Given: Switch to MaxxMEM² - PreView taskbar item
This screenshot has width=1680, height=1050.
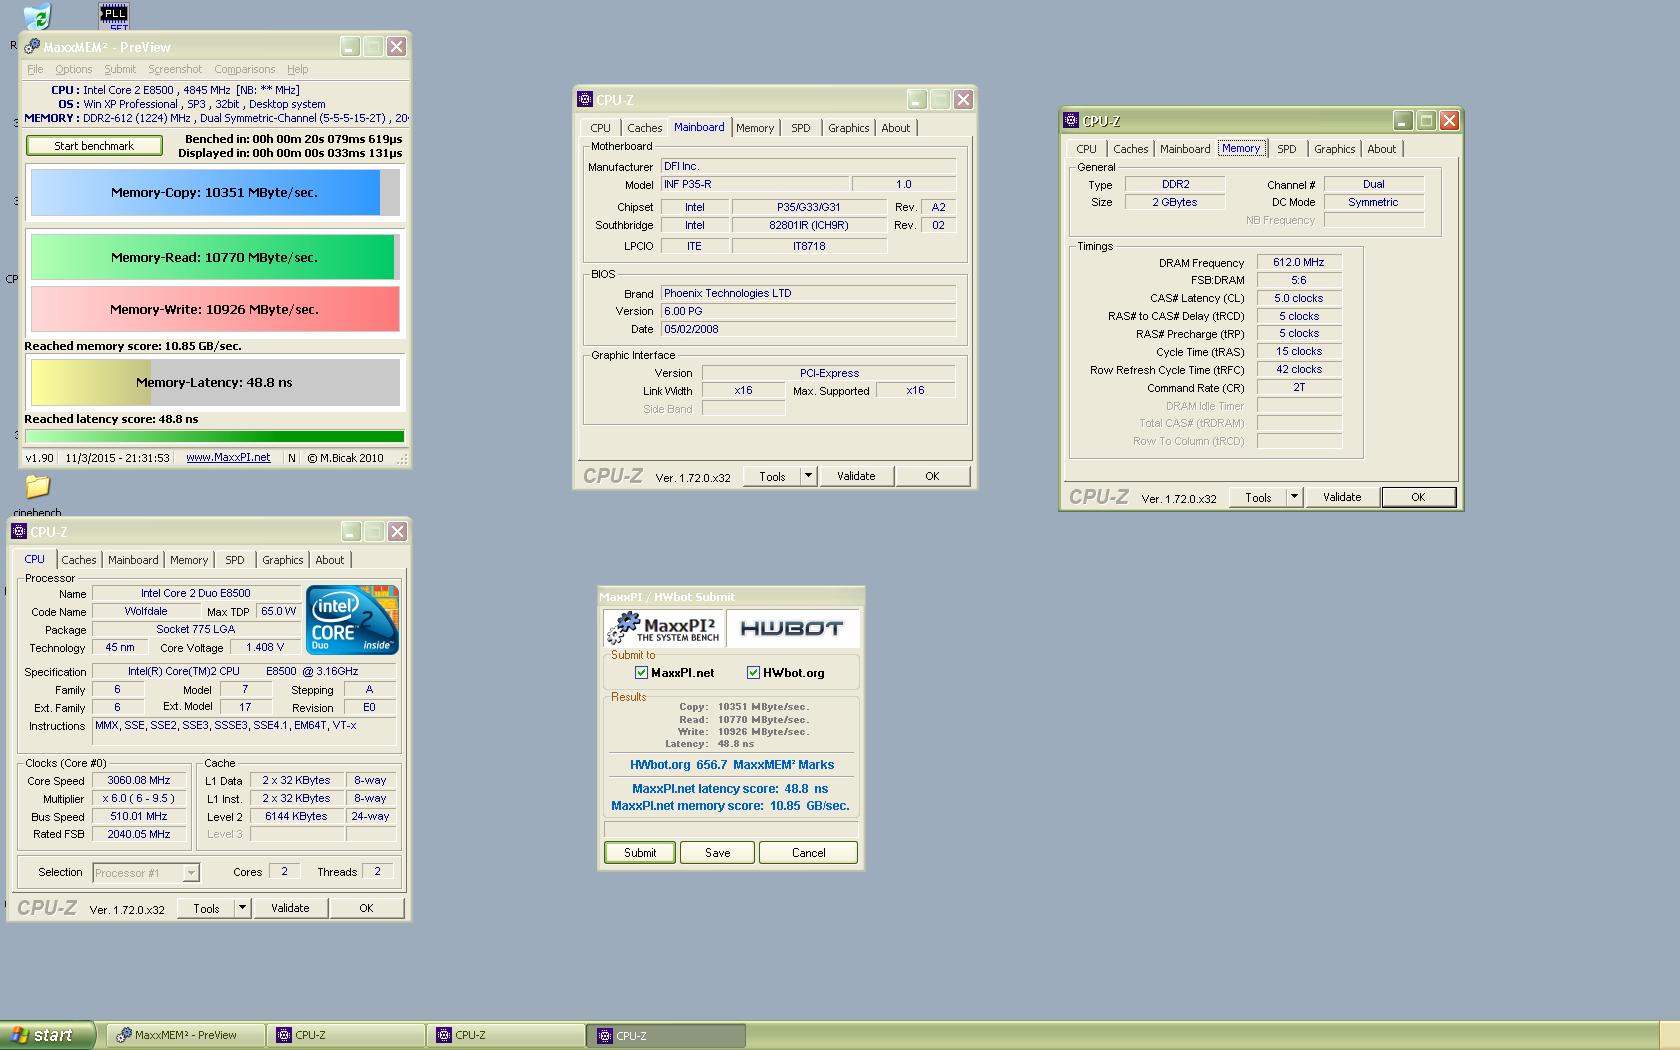Looking at the screenshot, I should (186, 1035).
